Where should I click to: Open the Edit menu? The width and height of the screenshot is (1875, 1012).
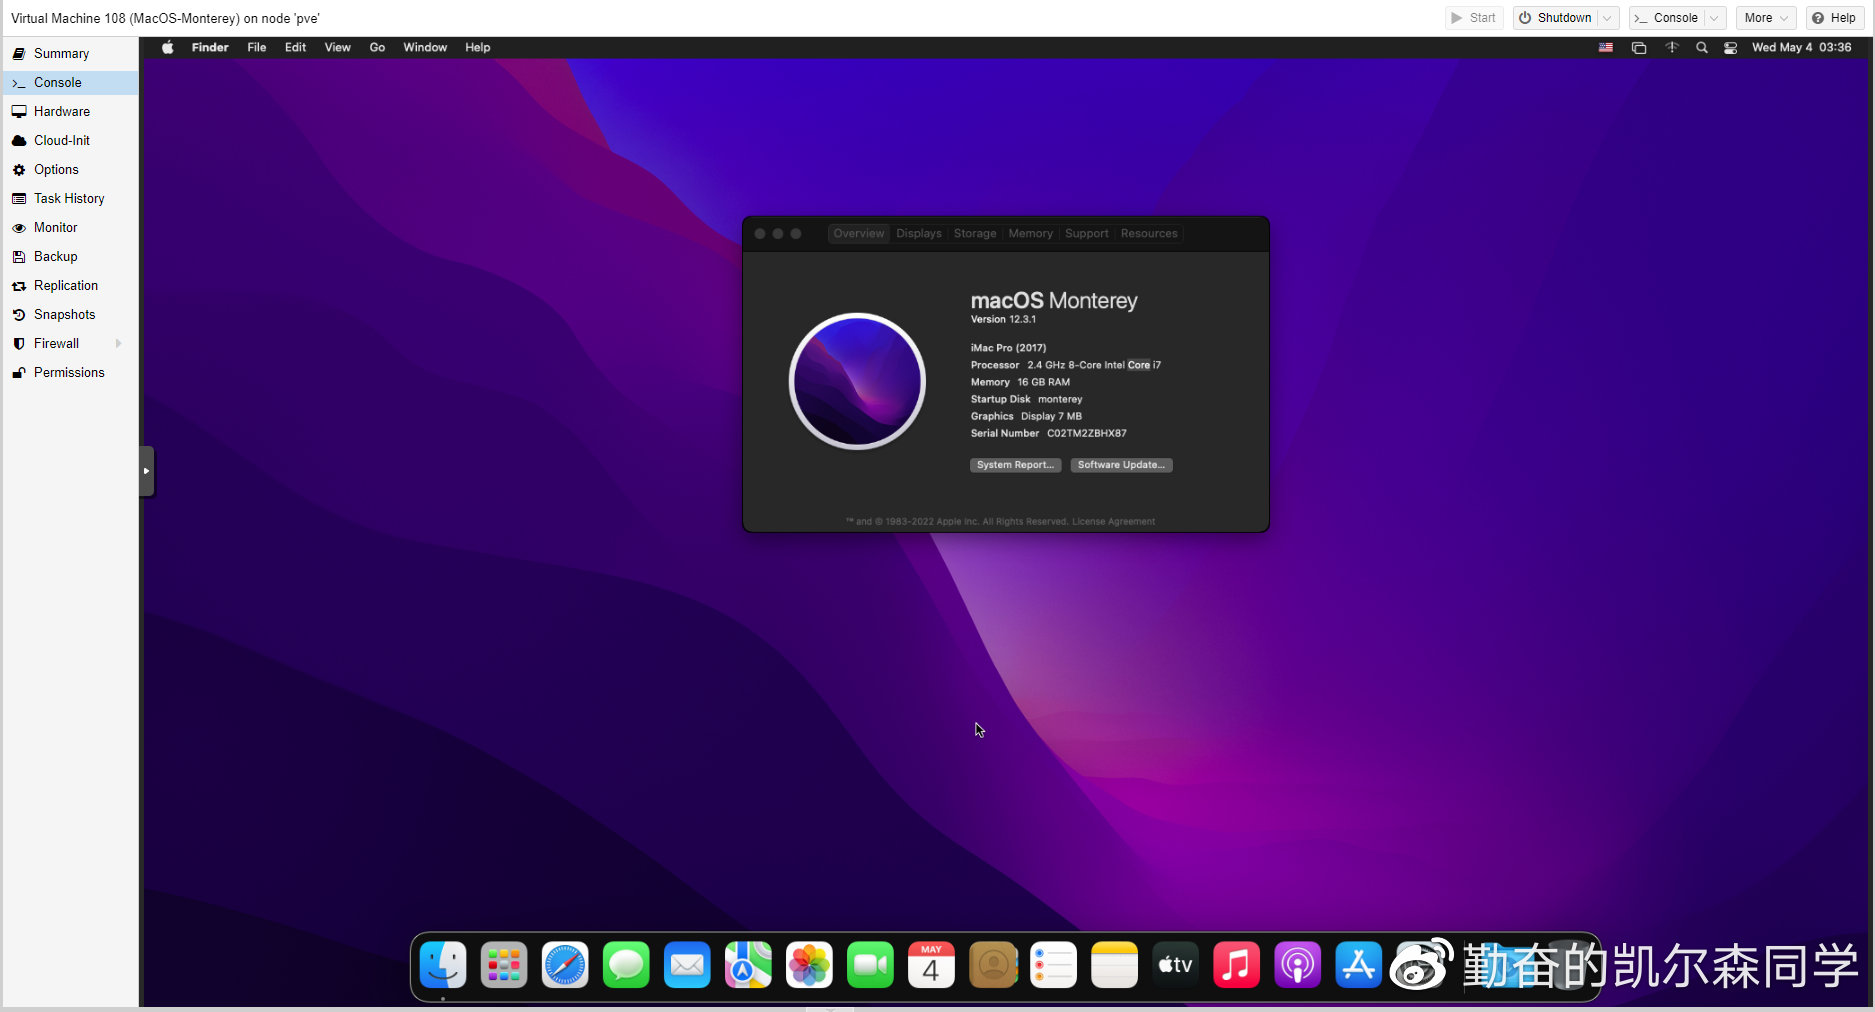click(x=295, y=47)
